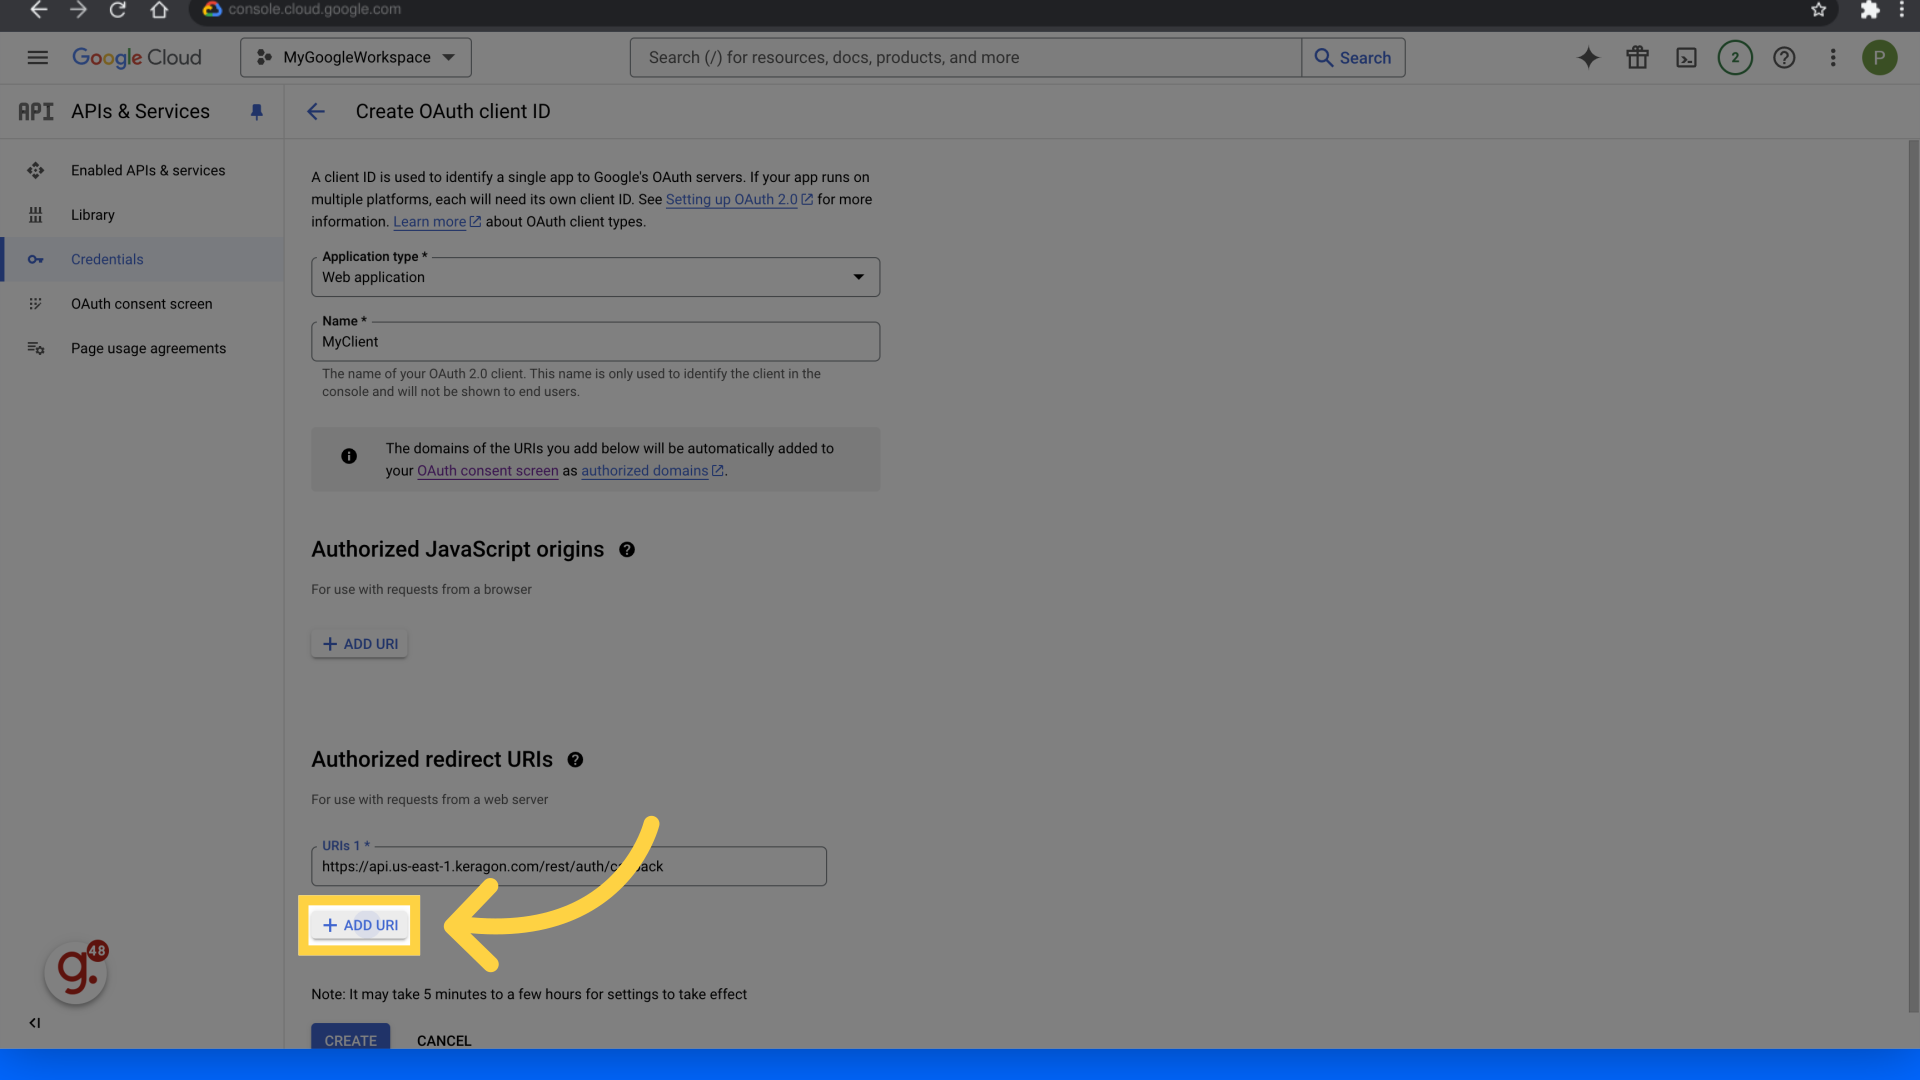1920x1080 pixels.
Task: Activate Cloud Shell terminal icon
Action: (x=1686, y=57)
